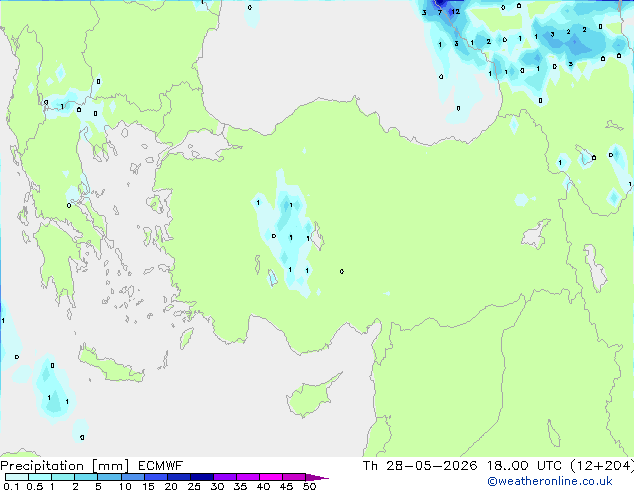This screenshot has width=634, height=490.
Task: Click the '7' precipitation value on map
Action: click(x=440, y=13)
